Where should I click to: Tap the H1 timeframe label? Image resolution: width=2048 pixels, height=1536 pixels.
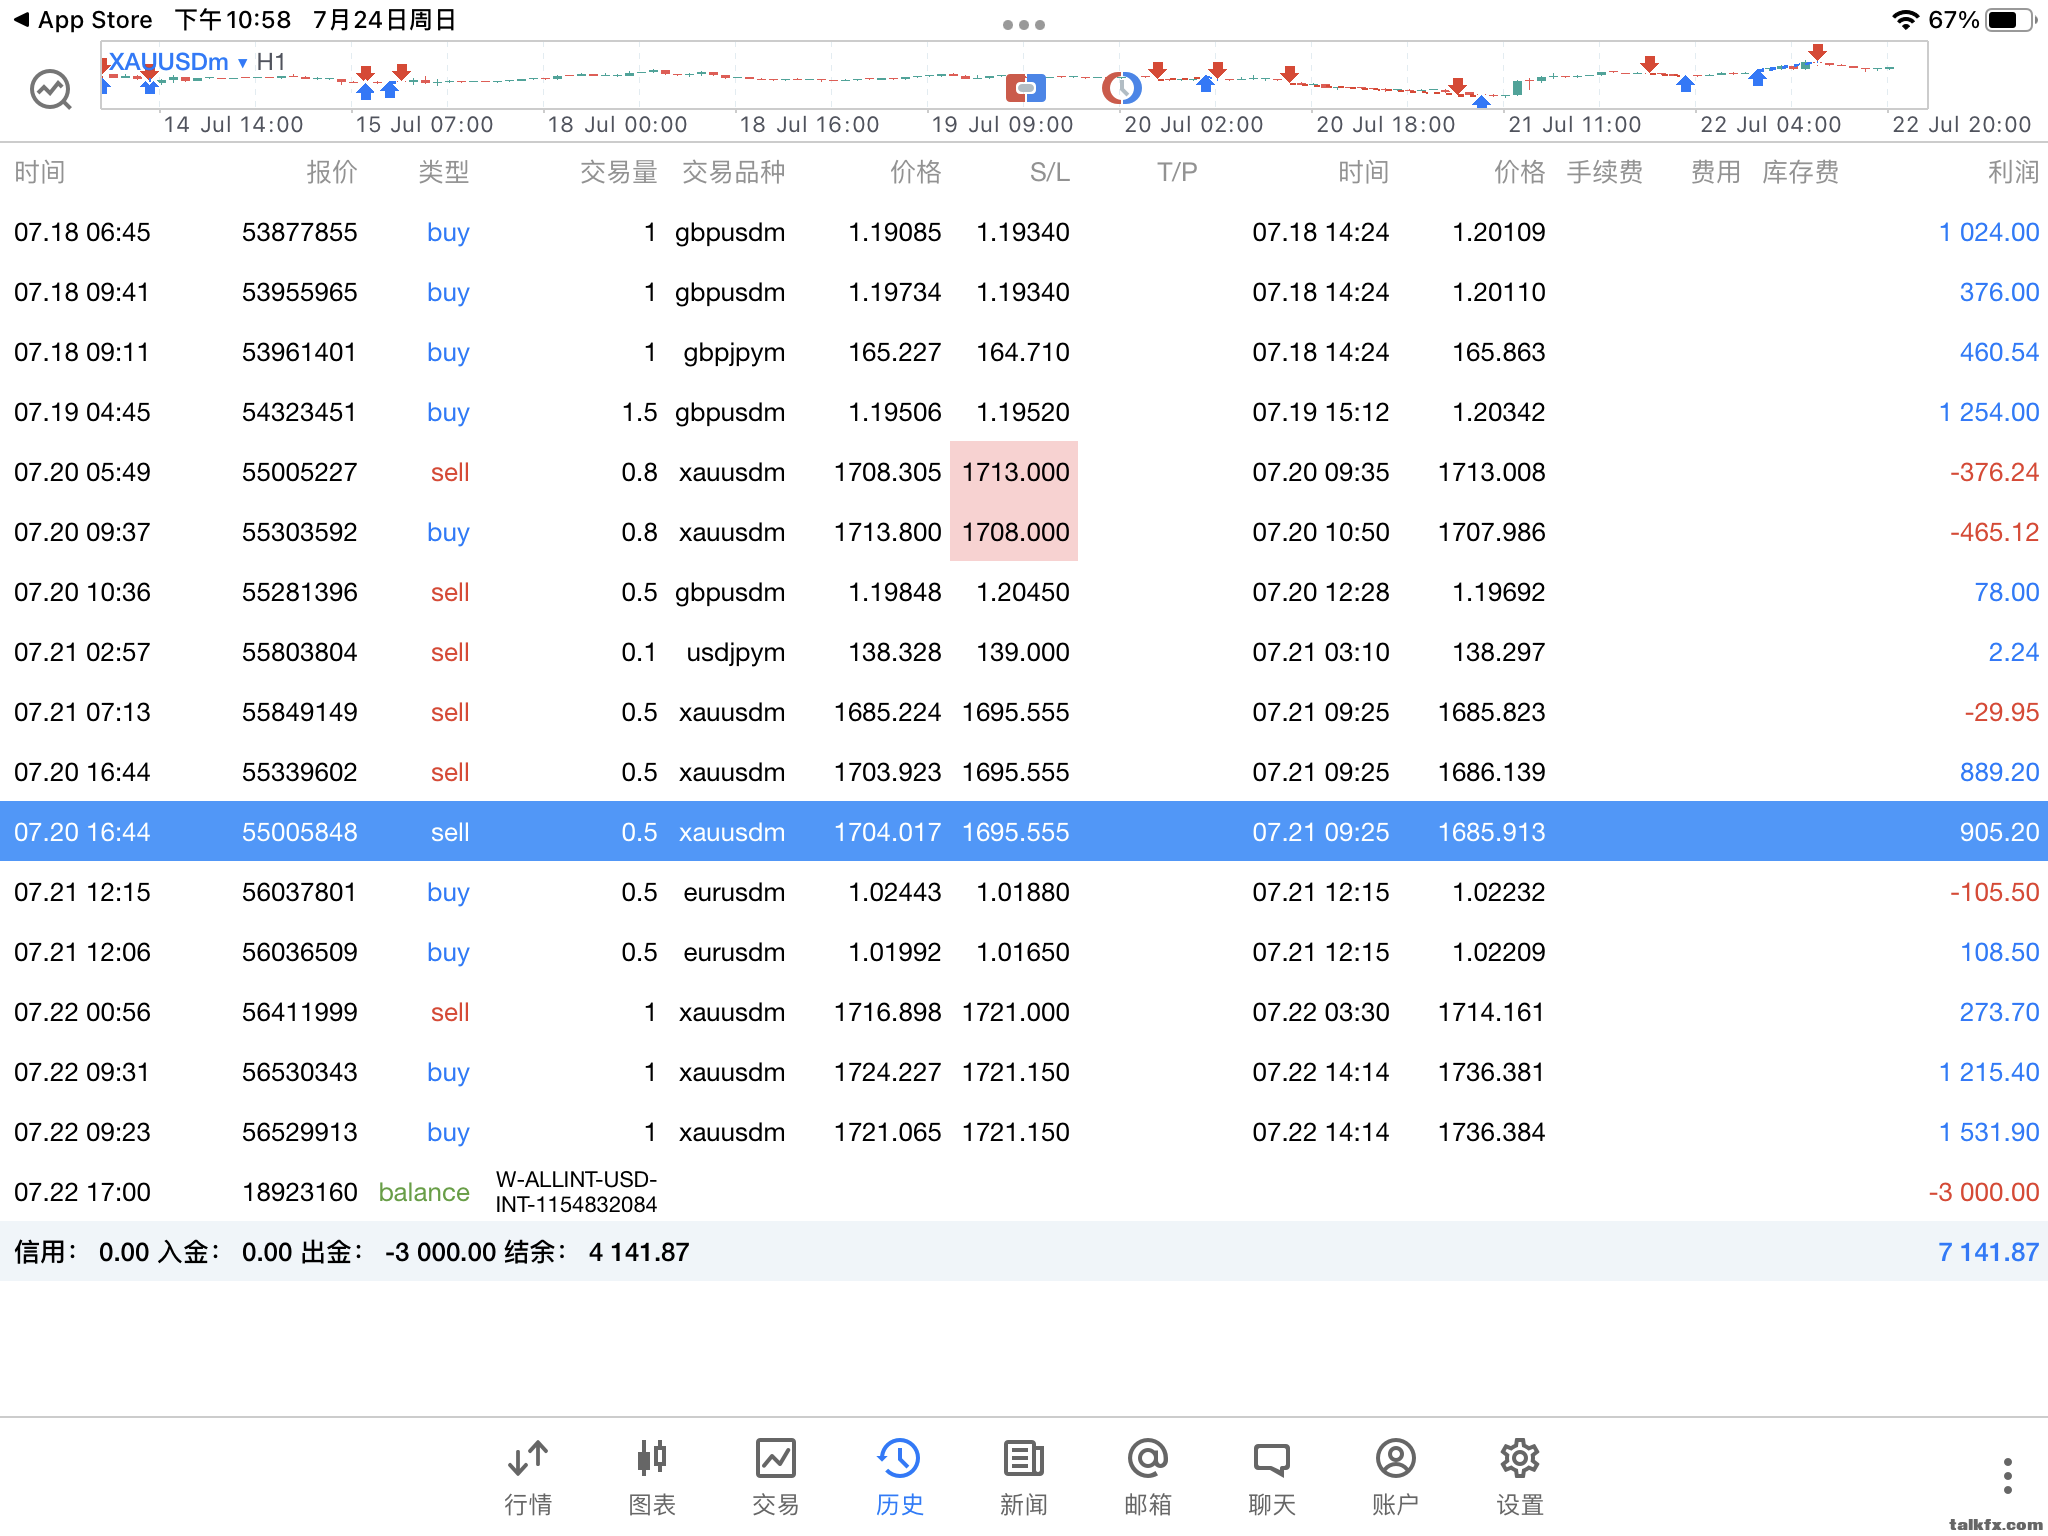271,62
